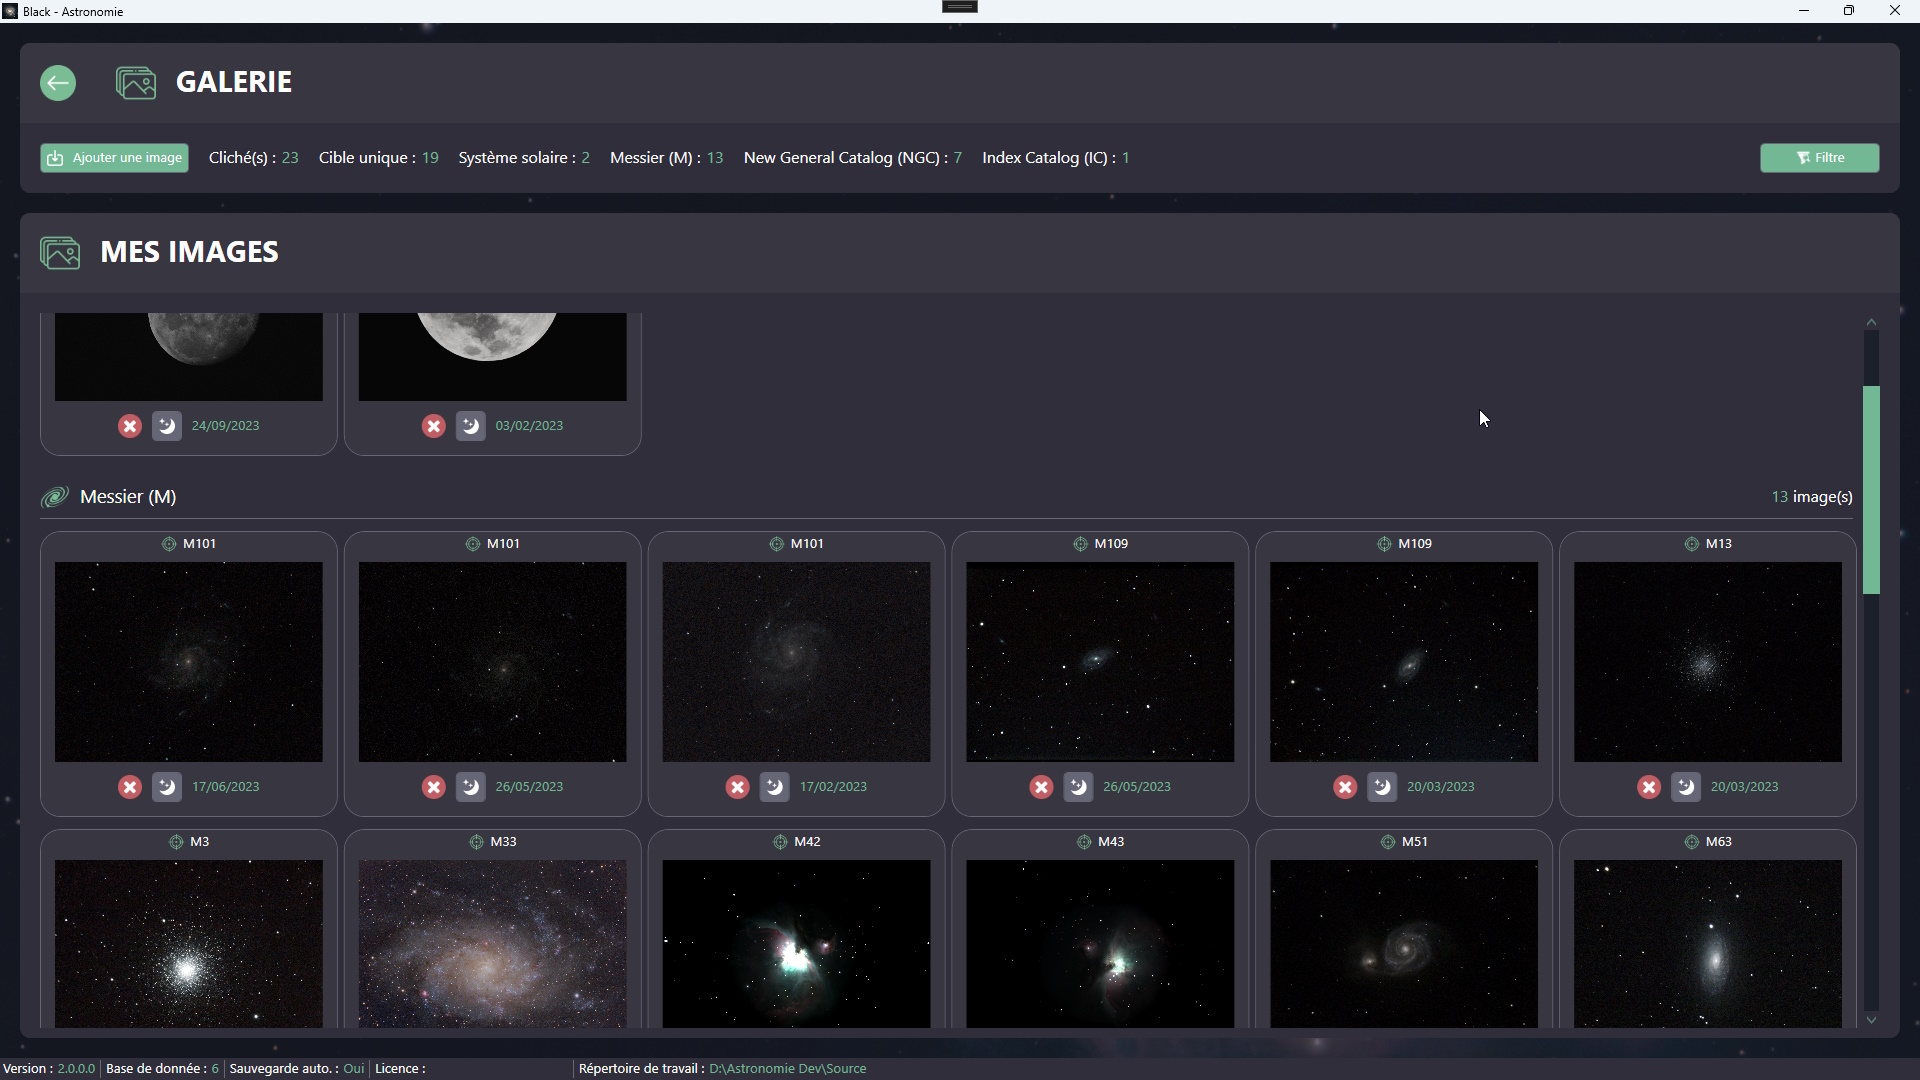Image resolution: width=1920 pixels, height=1080 pixels.
Task: Click the 17/06/2023 date link under M101
Action: pyautogui.click(x=225, y=787)
